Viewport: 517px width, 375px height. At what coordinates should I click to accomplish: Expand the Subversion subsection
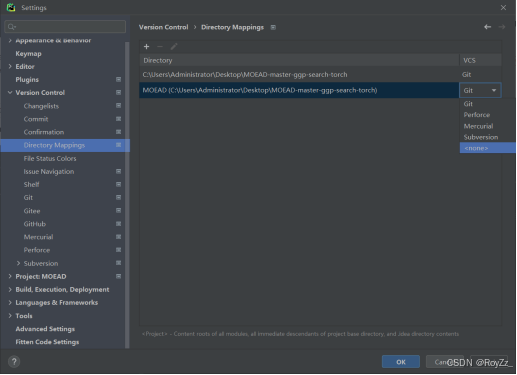click(x=18, y=263)
